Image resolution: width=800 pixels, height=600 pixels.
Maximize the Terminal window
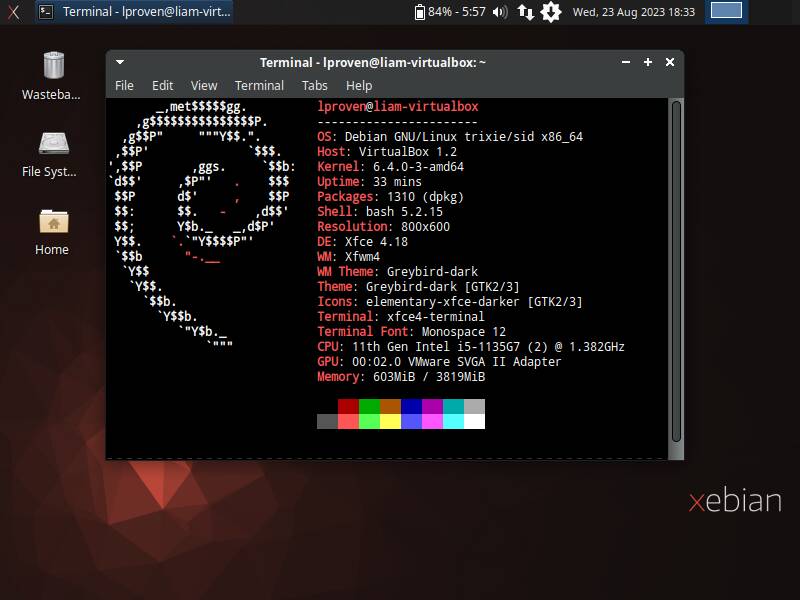pyautogui.click(x=647, y=62)
